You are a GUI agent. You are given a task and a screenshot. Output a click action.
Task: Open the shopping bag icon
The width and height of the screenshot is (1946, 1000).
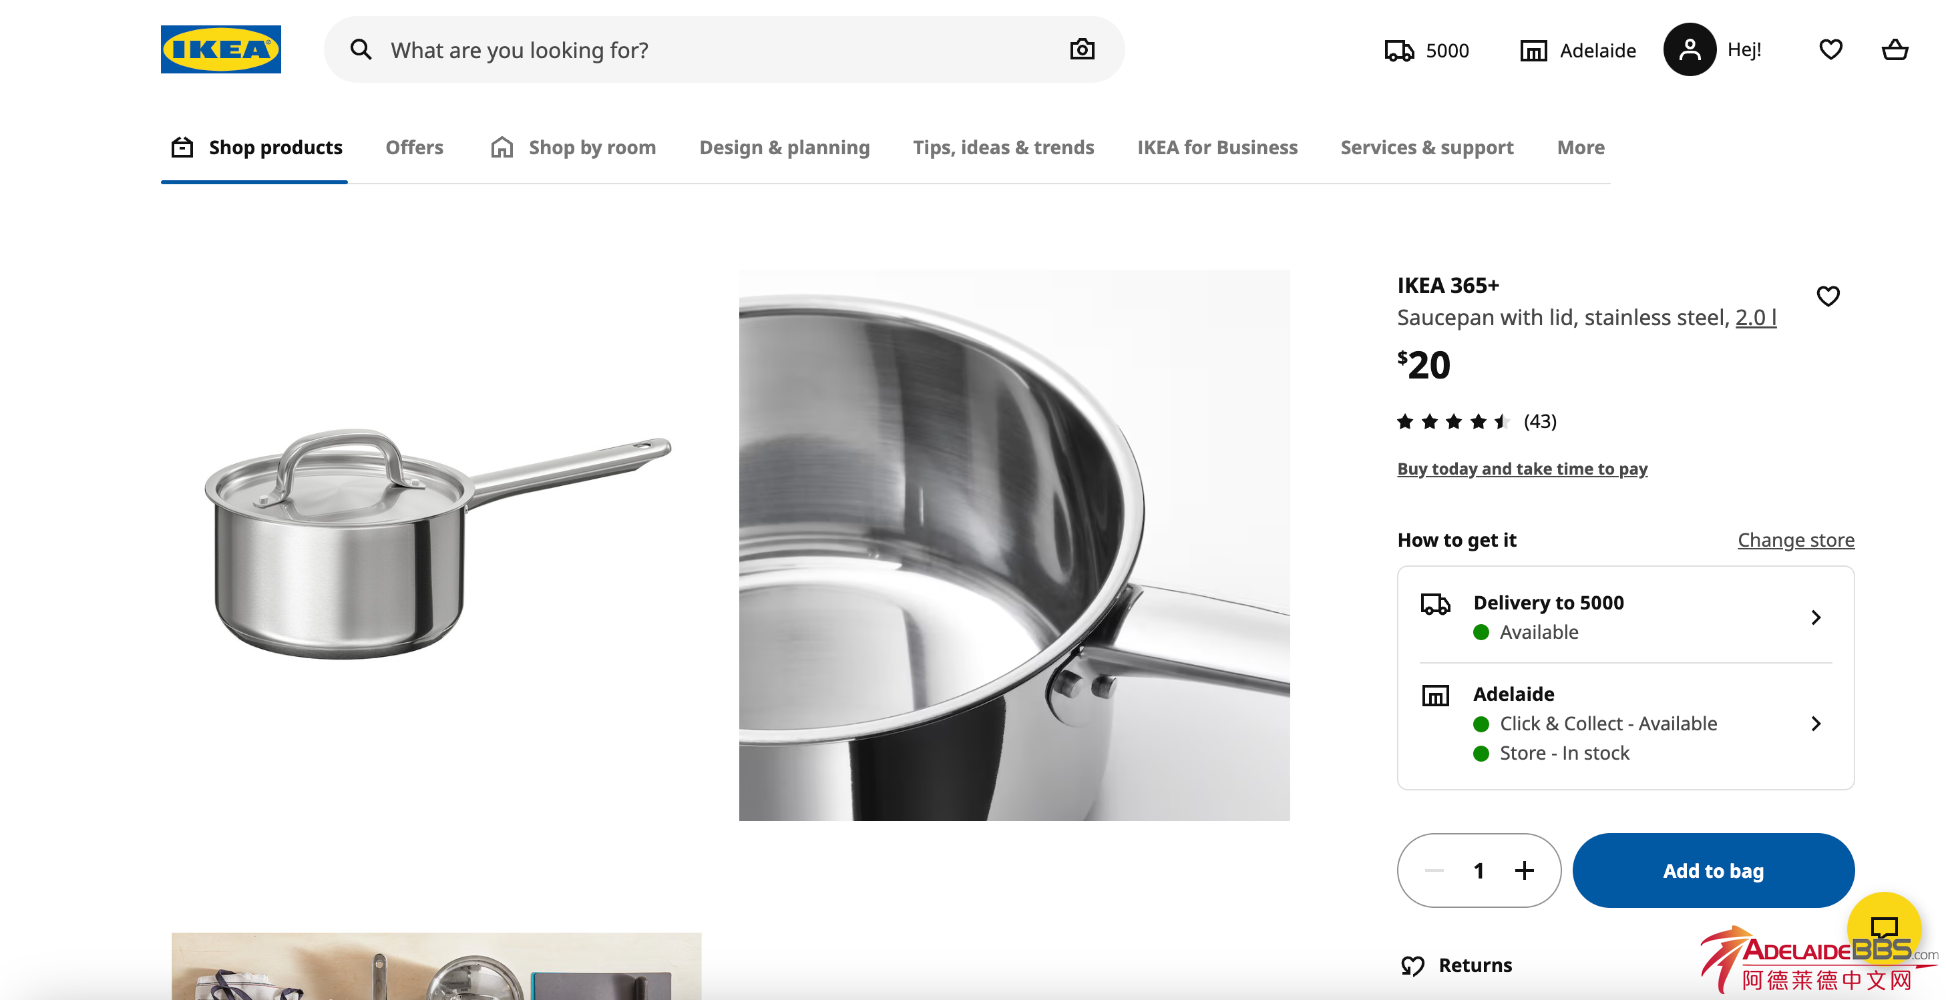tap(1894, 50)
